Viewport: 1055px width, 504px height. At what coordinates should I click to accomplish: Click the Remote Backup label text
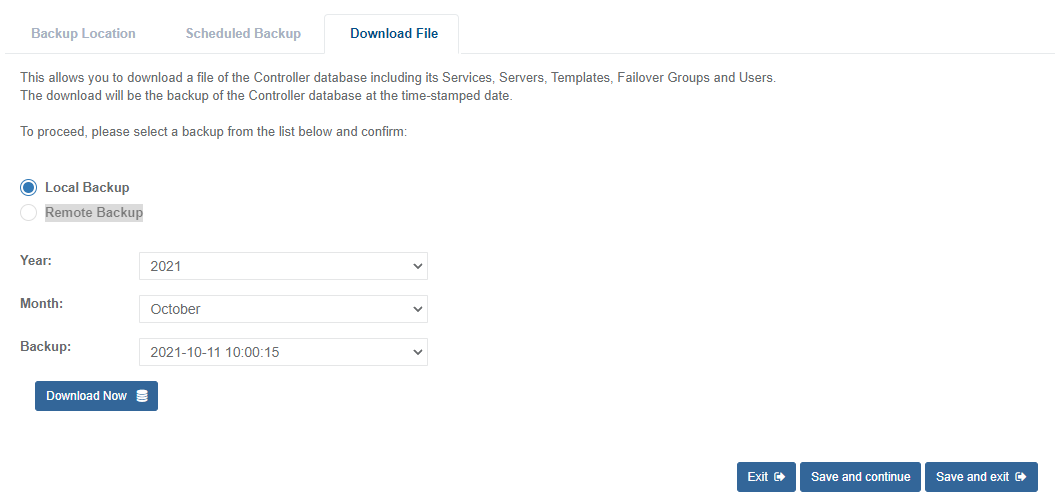click(94, 213)
